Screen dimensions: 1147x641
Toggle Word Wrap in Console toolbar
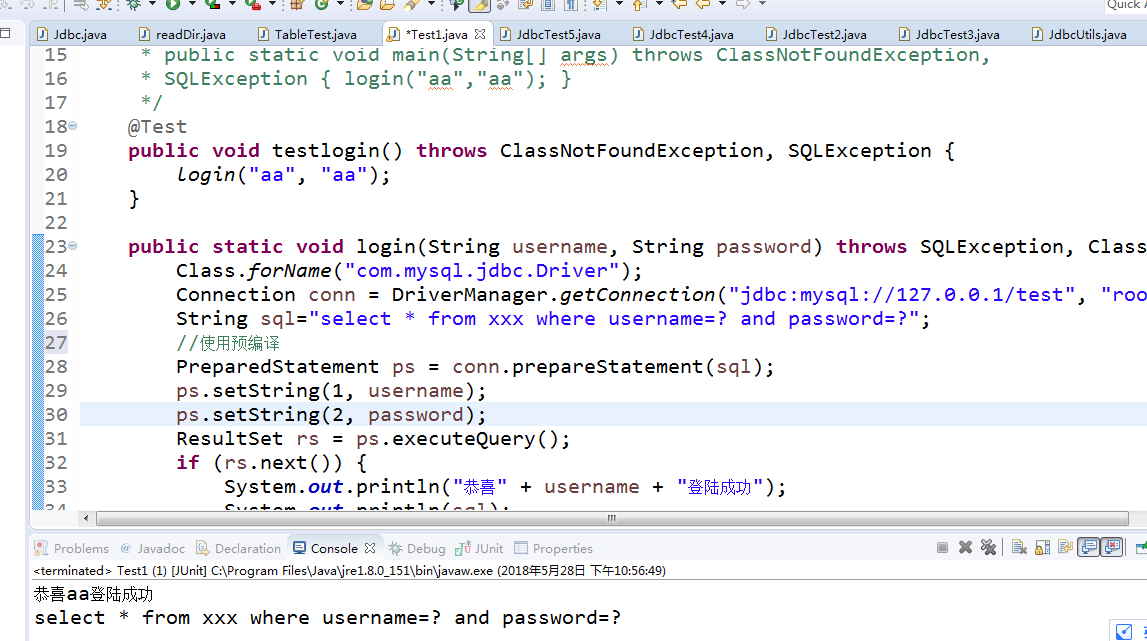click(x=1065, y=547)
